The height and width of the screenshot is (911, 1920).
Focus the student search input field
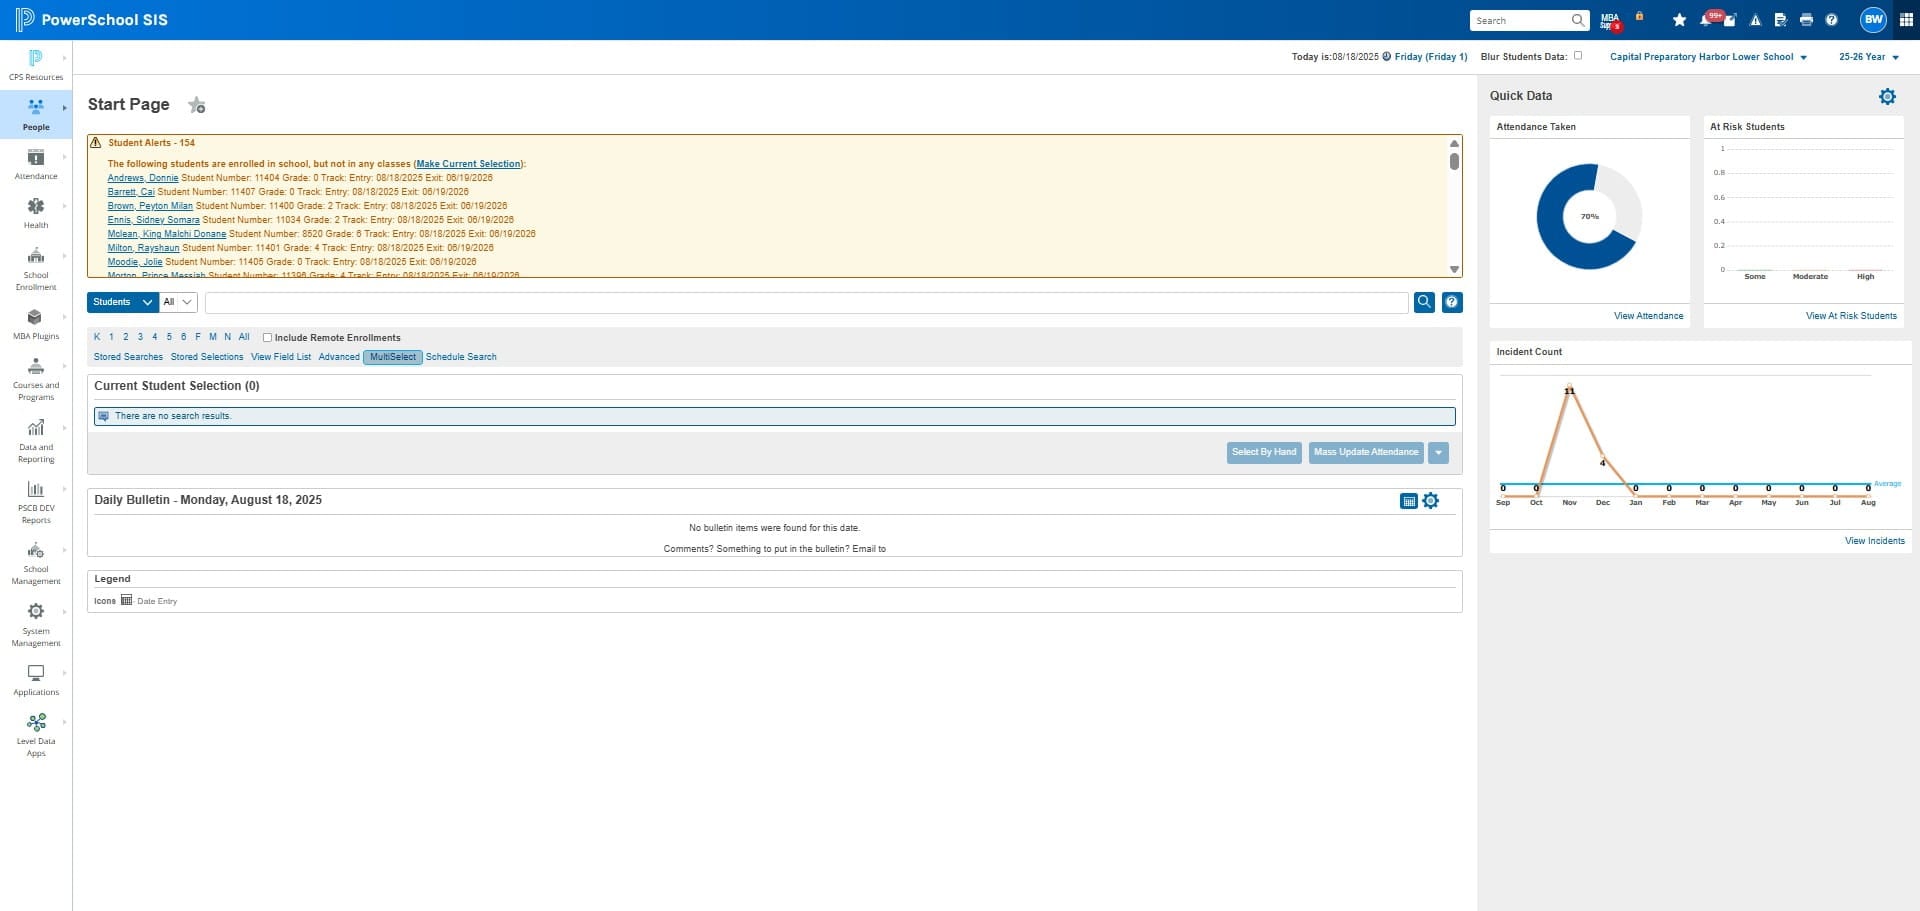pos(807,302)
